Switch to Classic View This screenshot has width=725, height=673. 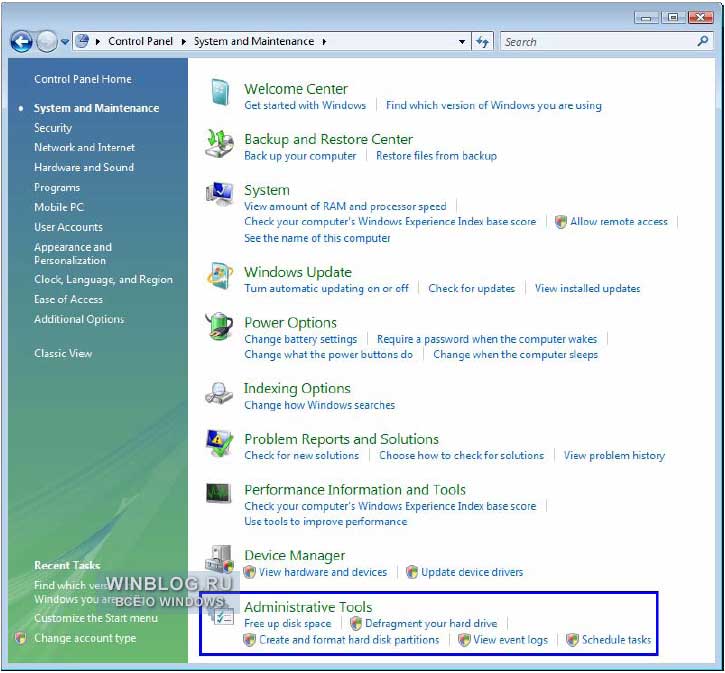coord(63,353)
